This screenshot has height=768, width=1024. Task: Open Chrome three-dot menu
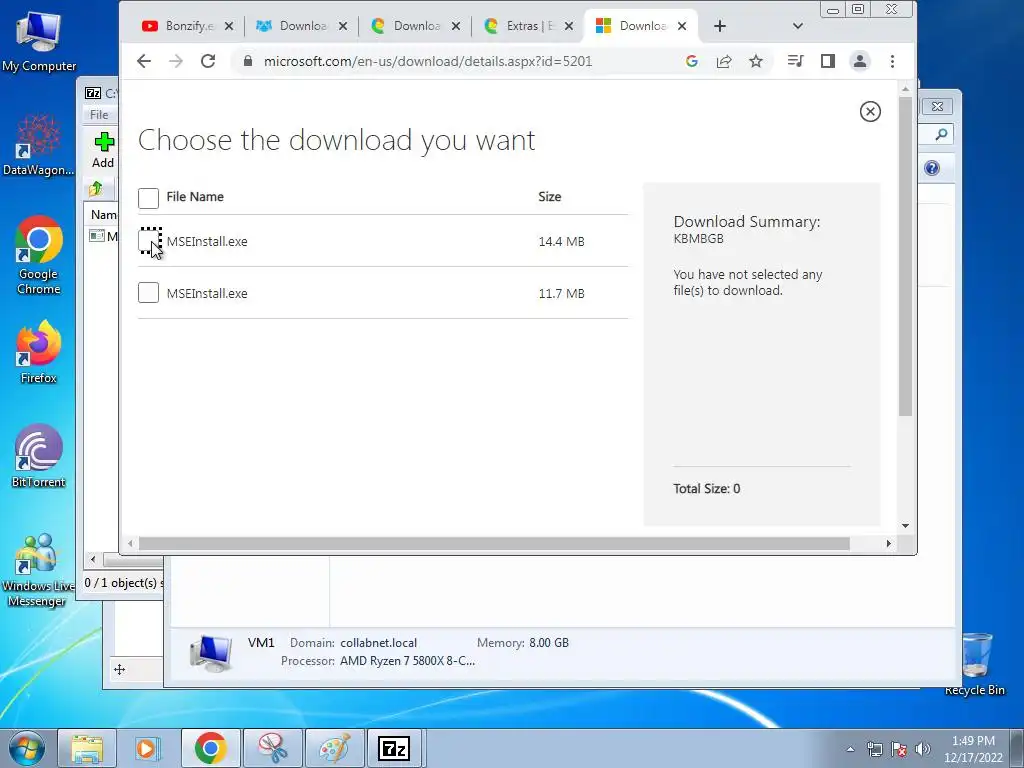[892, 61]
